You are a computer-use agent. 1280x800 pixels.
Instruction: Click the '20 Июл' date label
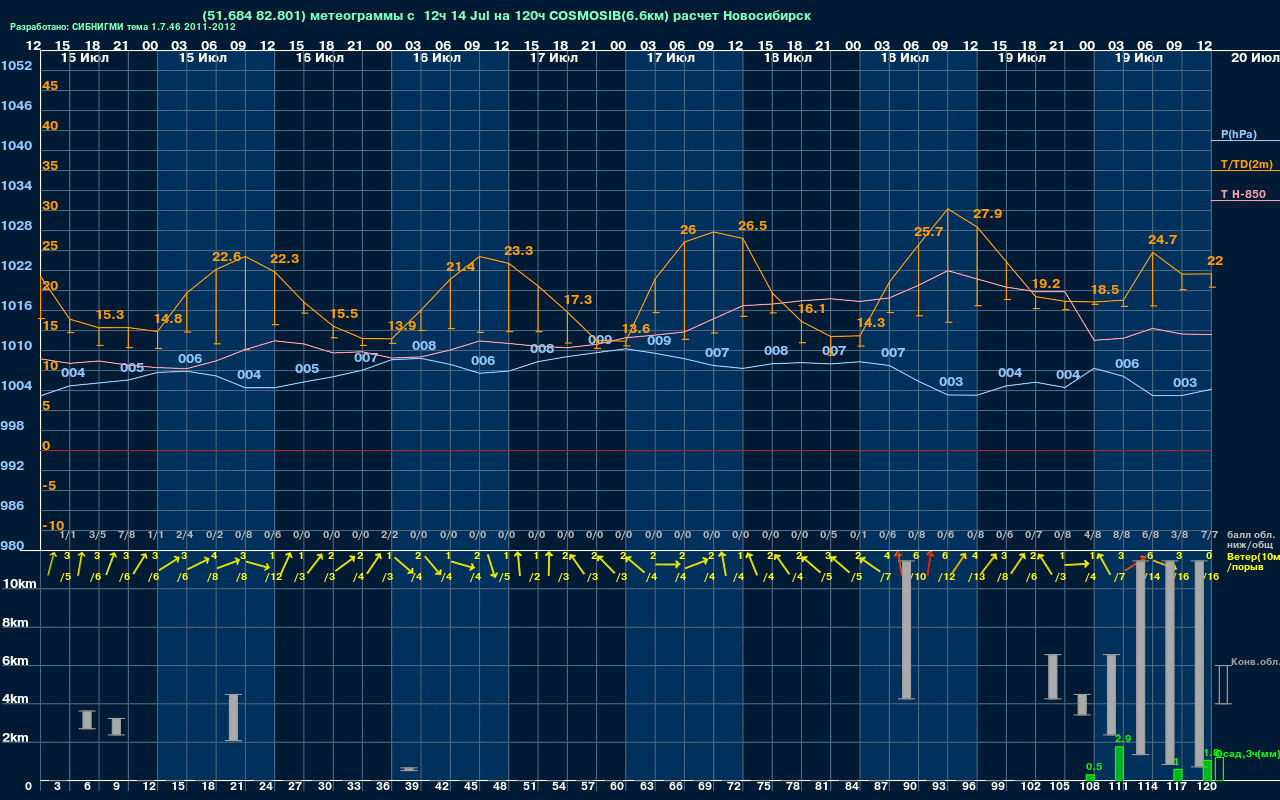1253,58
